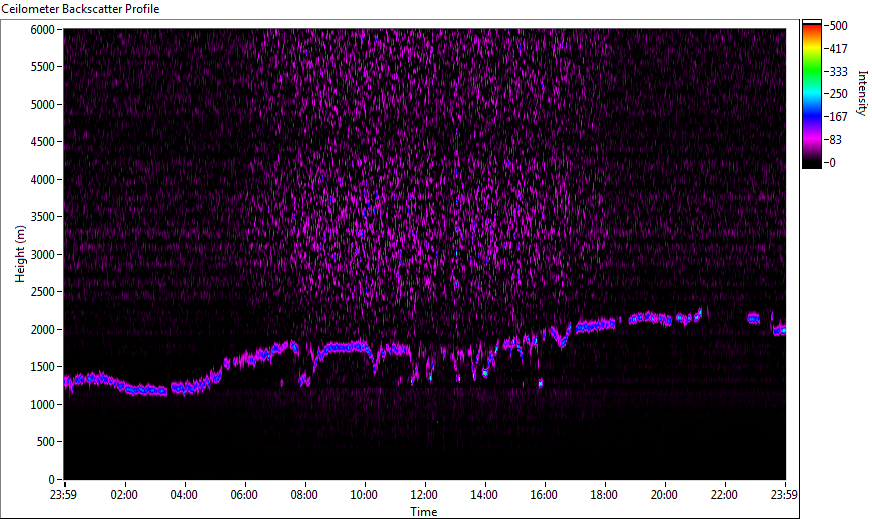
Task: Click the 3000 height axis value
Action: coord(42,255)
